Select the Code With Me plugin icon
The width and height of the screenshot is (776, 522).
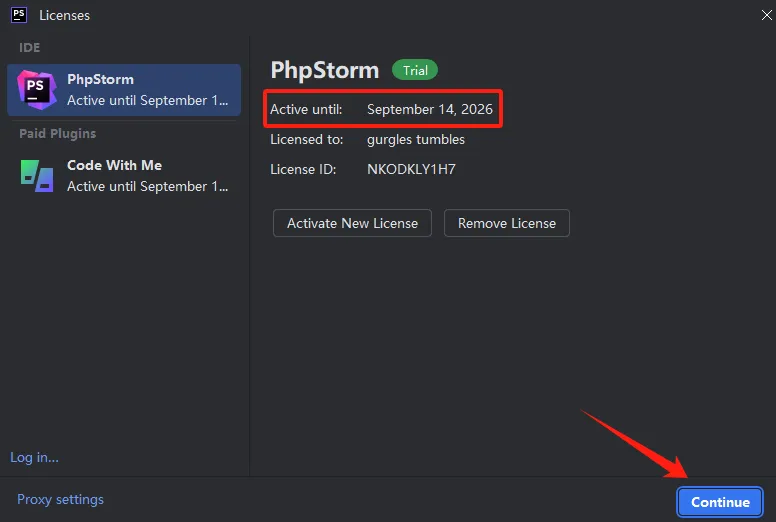coord(37,176)
